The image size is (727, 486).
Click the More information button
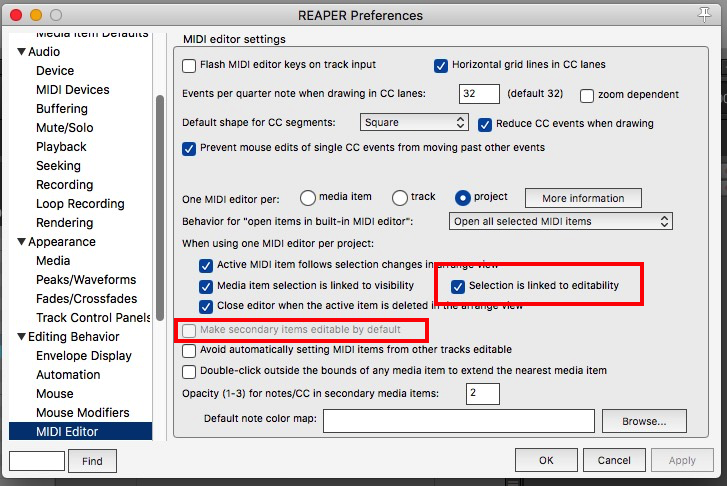pos(583,198)
